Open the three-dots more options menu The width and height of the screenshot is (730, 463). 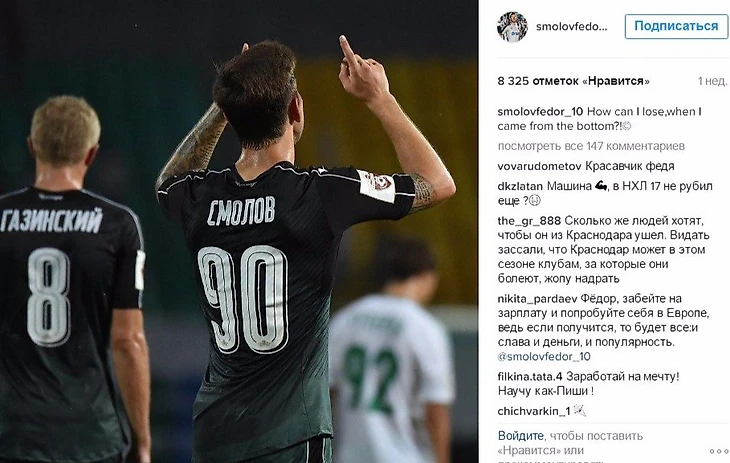[x=718, y=451]
